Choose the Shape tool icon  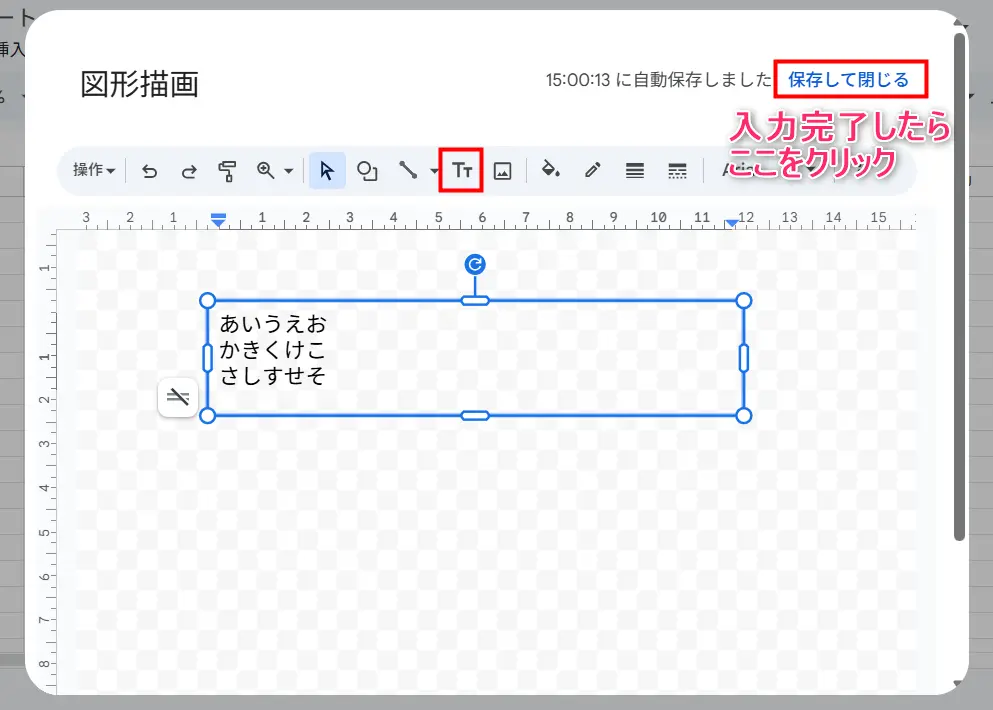pos(367,171)
